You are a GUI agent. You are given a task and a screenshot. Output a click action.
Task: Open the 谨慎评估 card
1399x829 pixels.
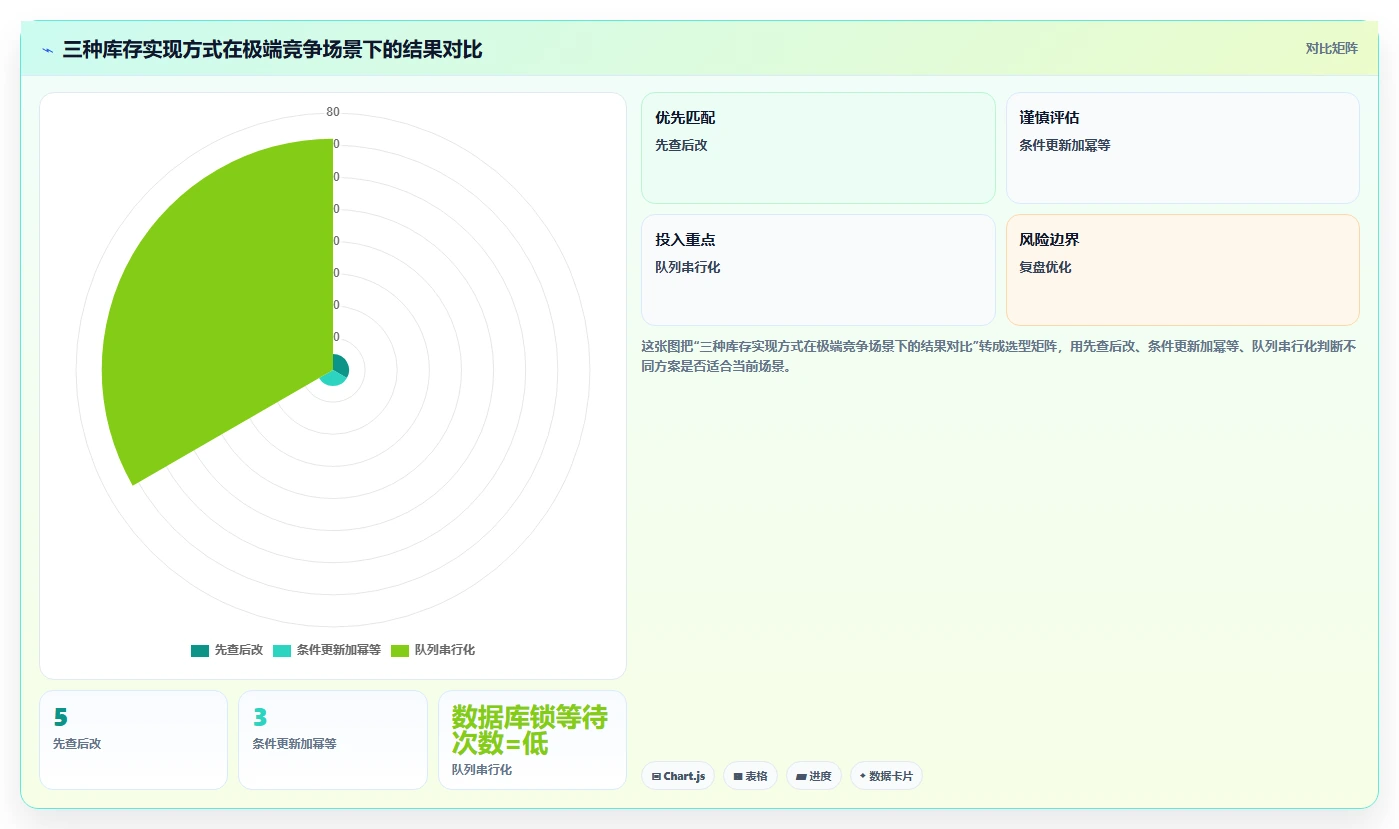point(1182,148)
